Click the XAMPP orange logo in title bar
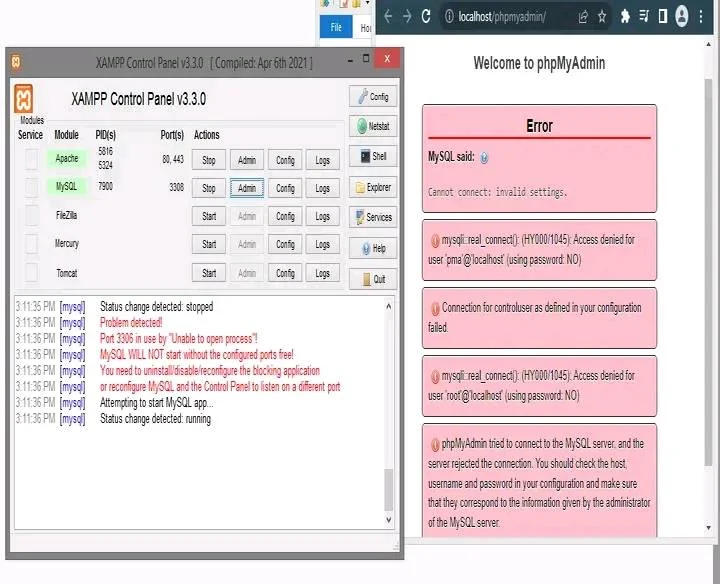 tap(16, 62)
